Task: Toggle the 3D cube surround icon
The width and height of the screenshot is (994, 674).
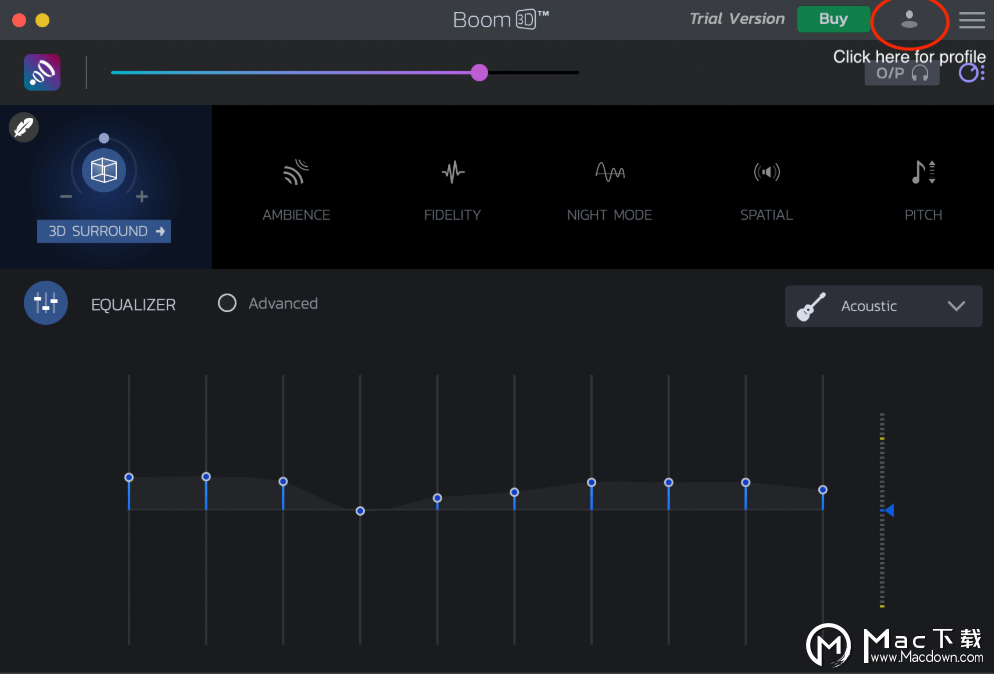Action: [104, 170]
